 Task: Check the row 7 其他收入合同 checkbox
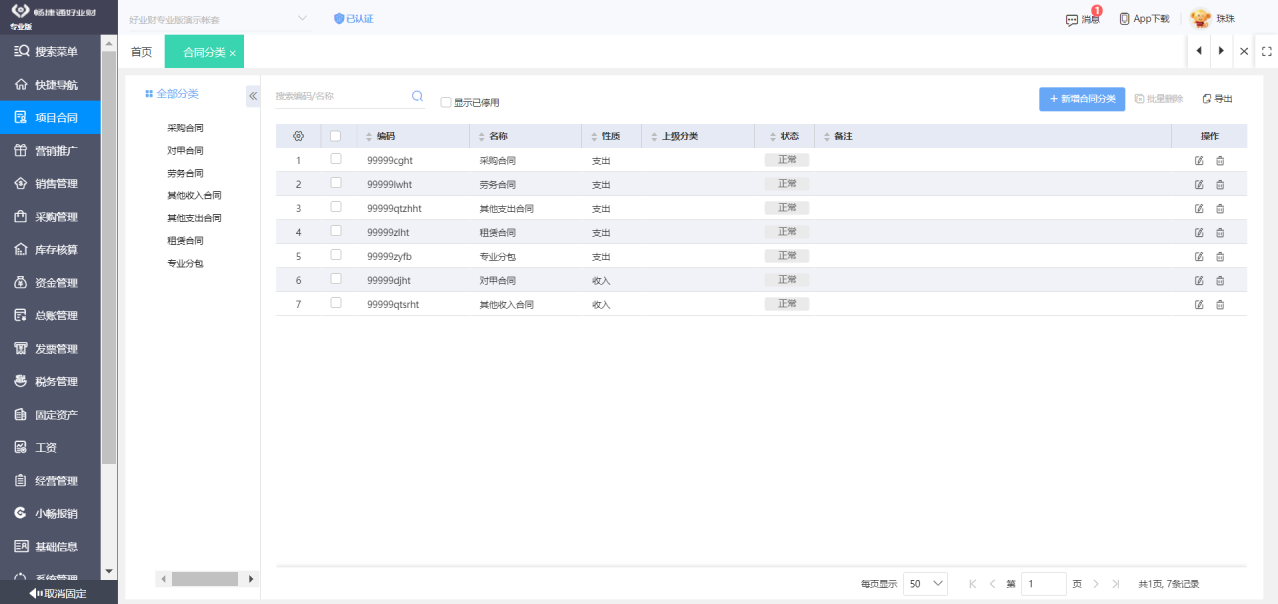336,303
